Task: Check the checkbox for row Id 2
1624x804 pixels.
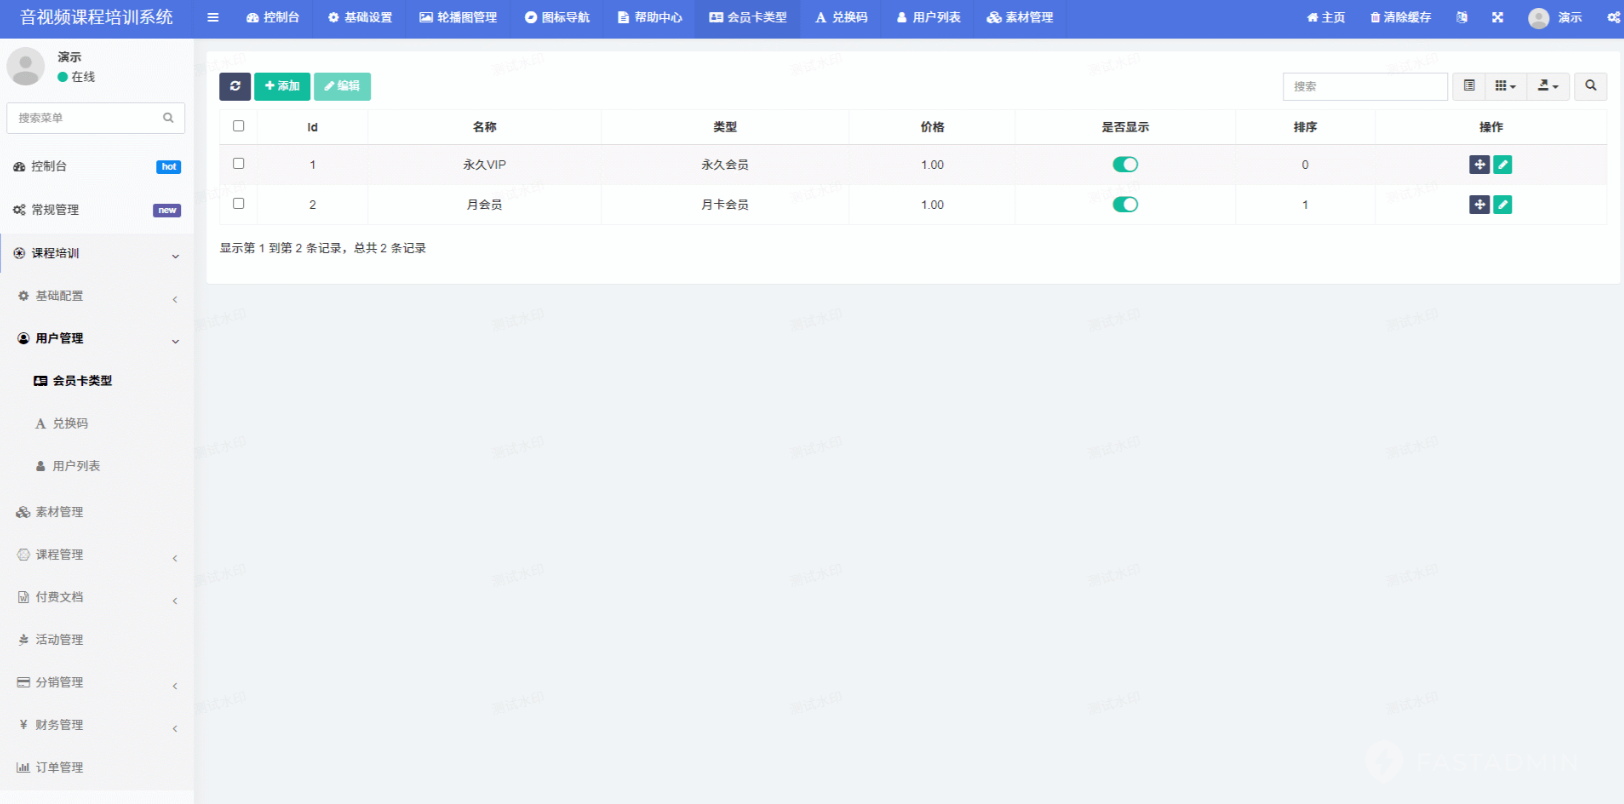Action: click(x=238, y=203)
